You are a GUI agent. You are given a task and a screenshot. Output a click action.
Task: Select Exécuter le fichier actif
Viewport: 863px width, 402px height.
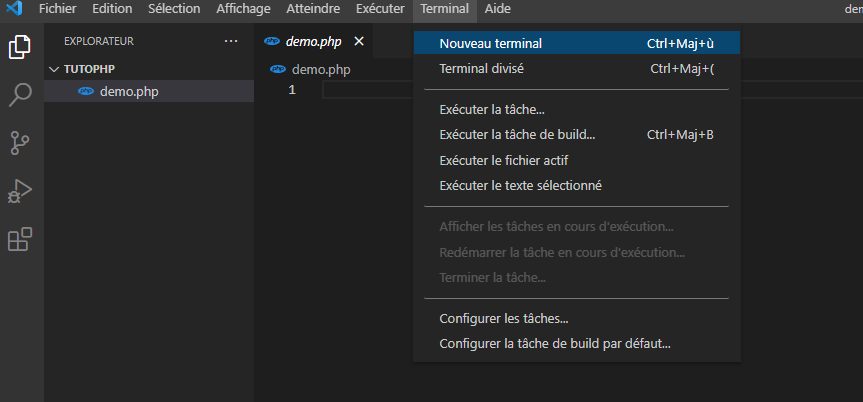pos(504,160)
